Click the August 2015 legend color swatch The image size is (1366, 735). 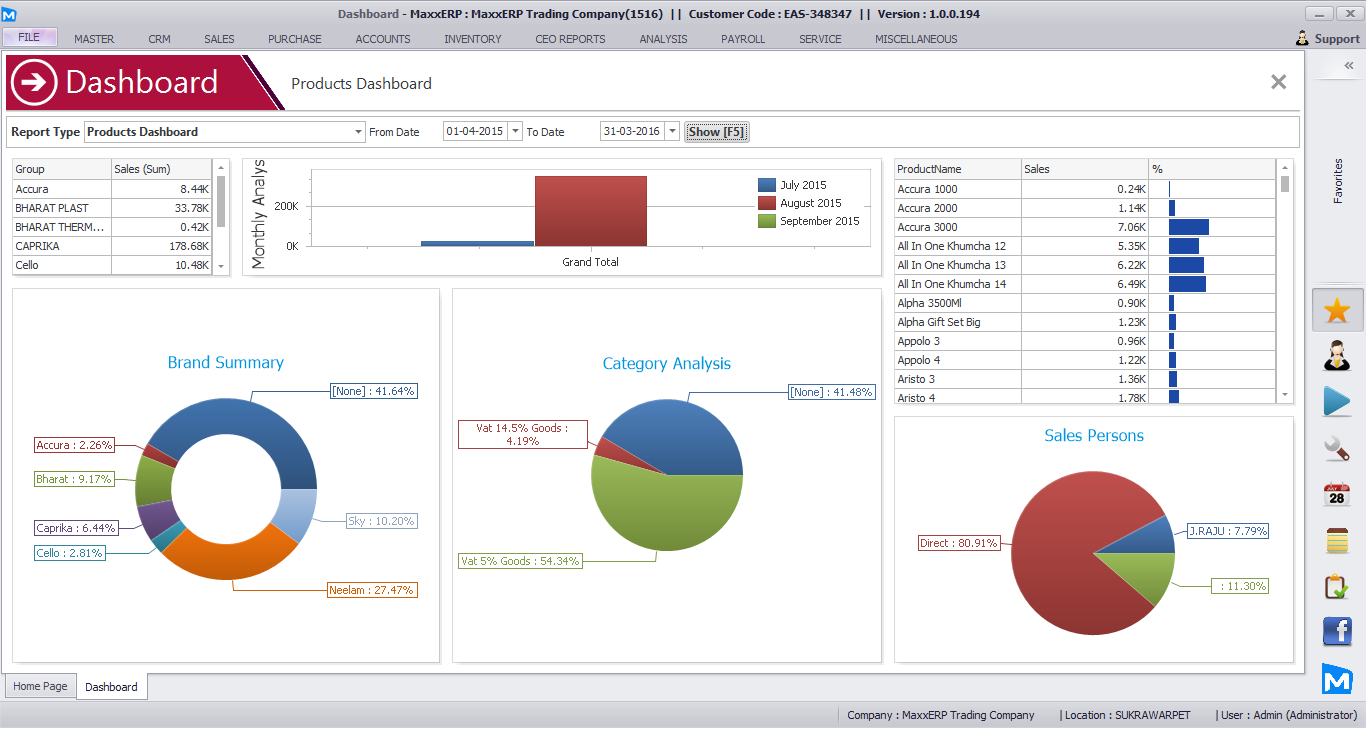pos(767,203)
